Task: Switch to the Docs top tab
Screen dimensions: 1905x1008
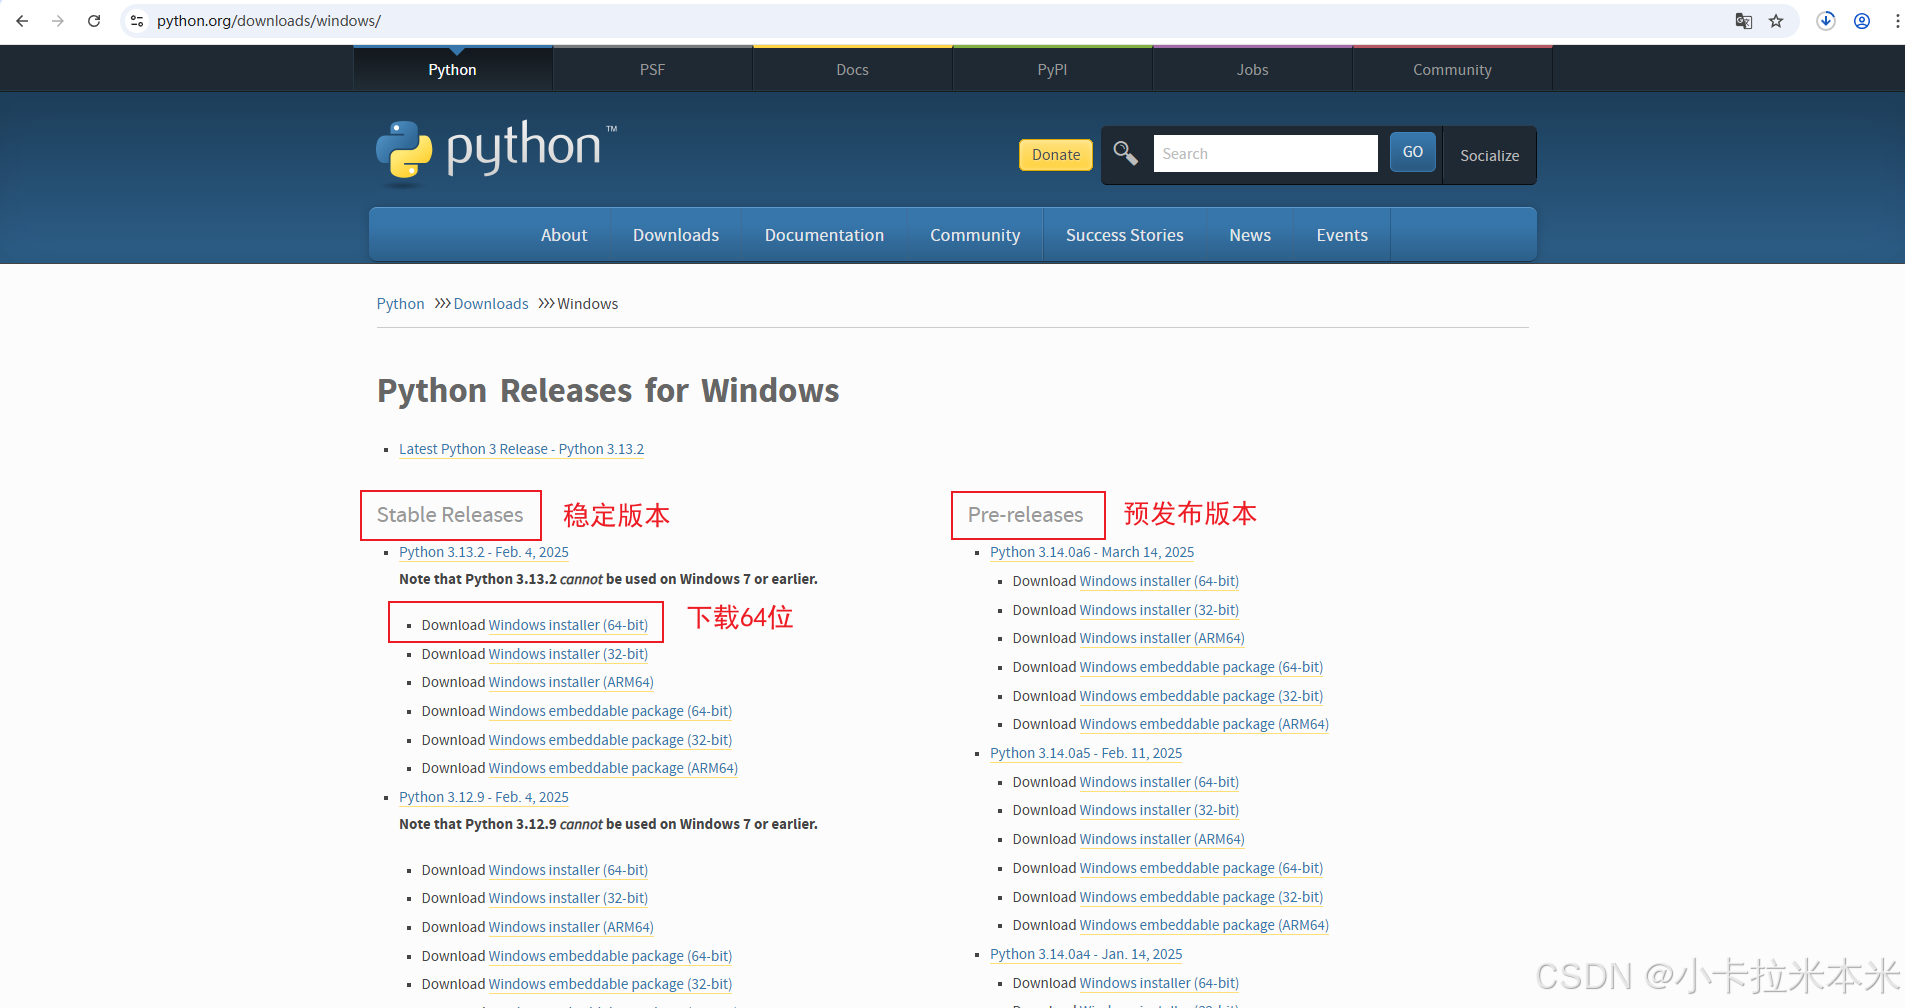Action: click(853, 69)
